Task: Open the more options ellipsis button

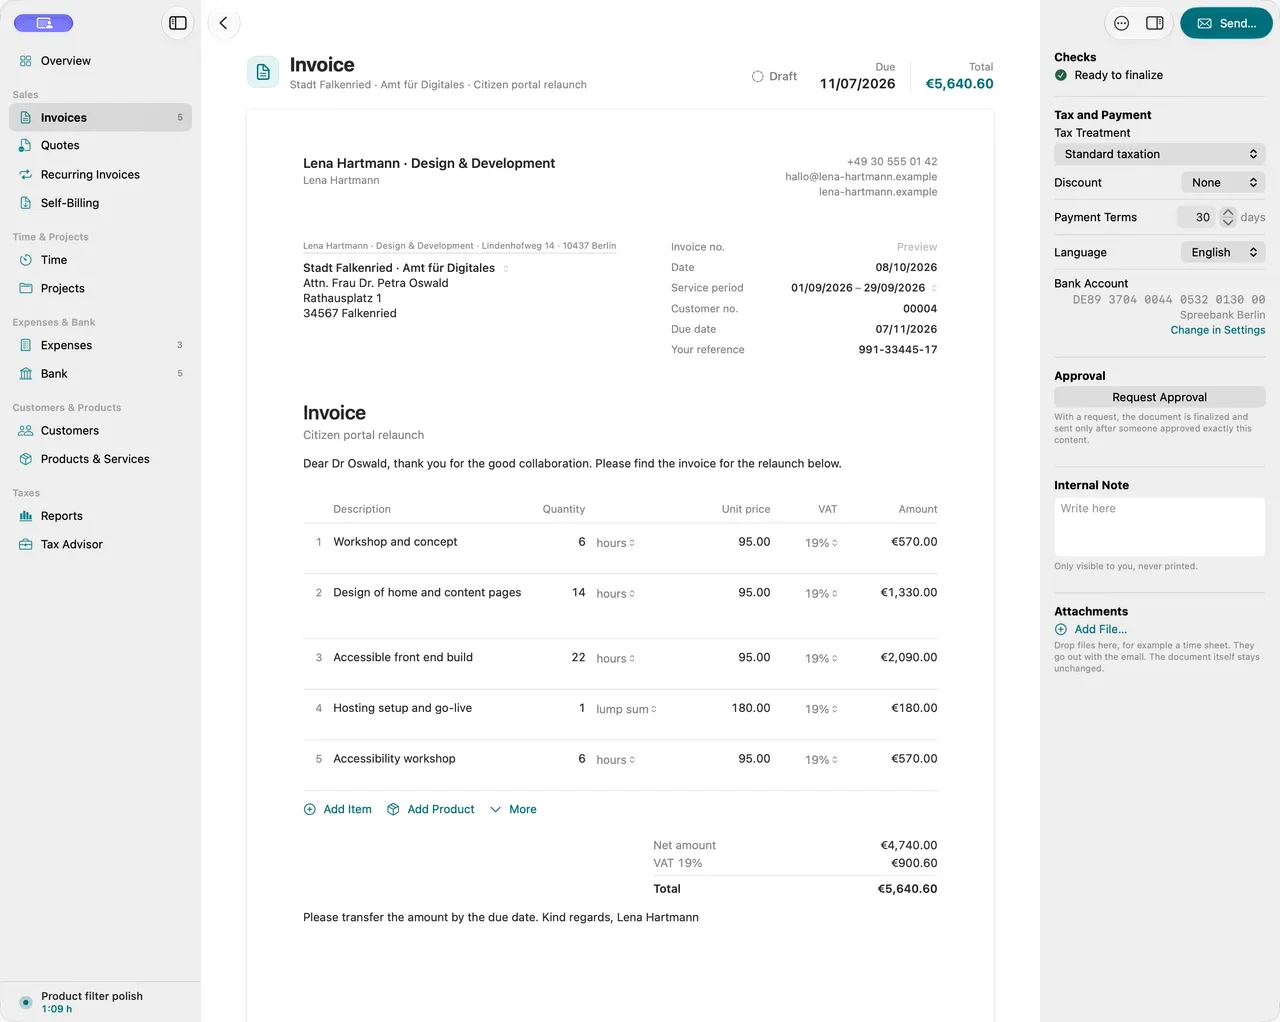Action: [x=1122, y=23]
